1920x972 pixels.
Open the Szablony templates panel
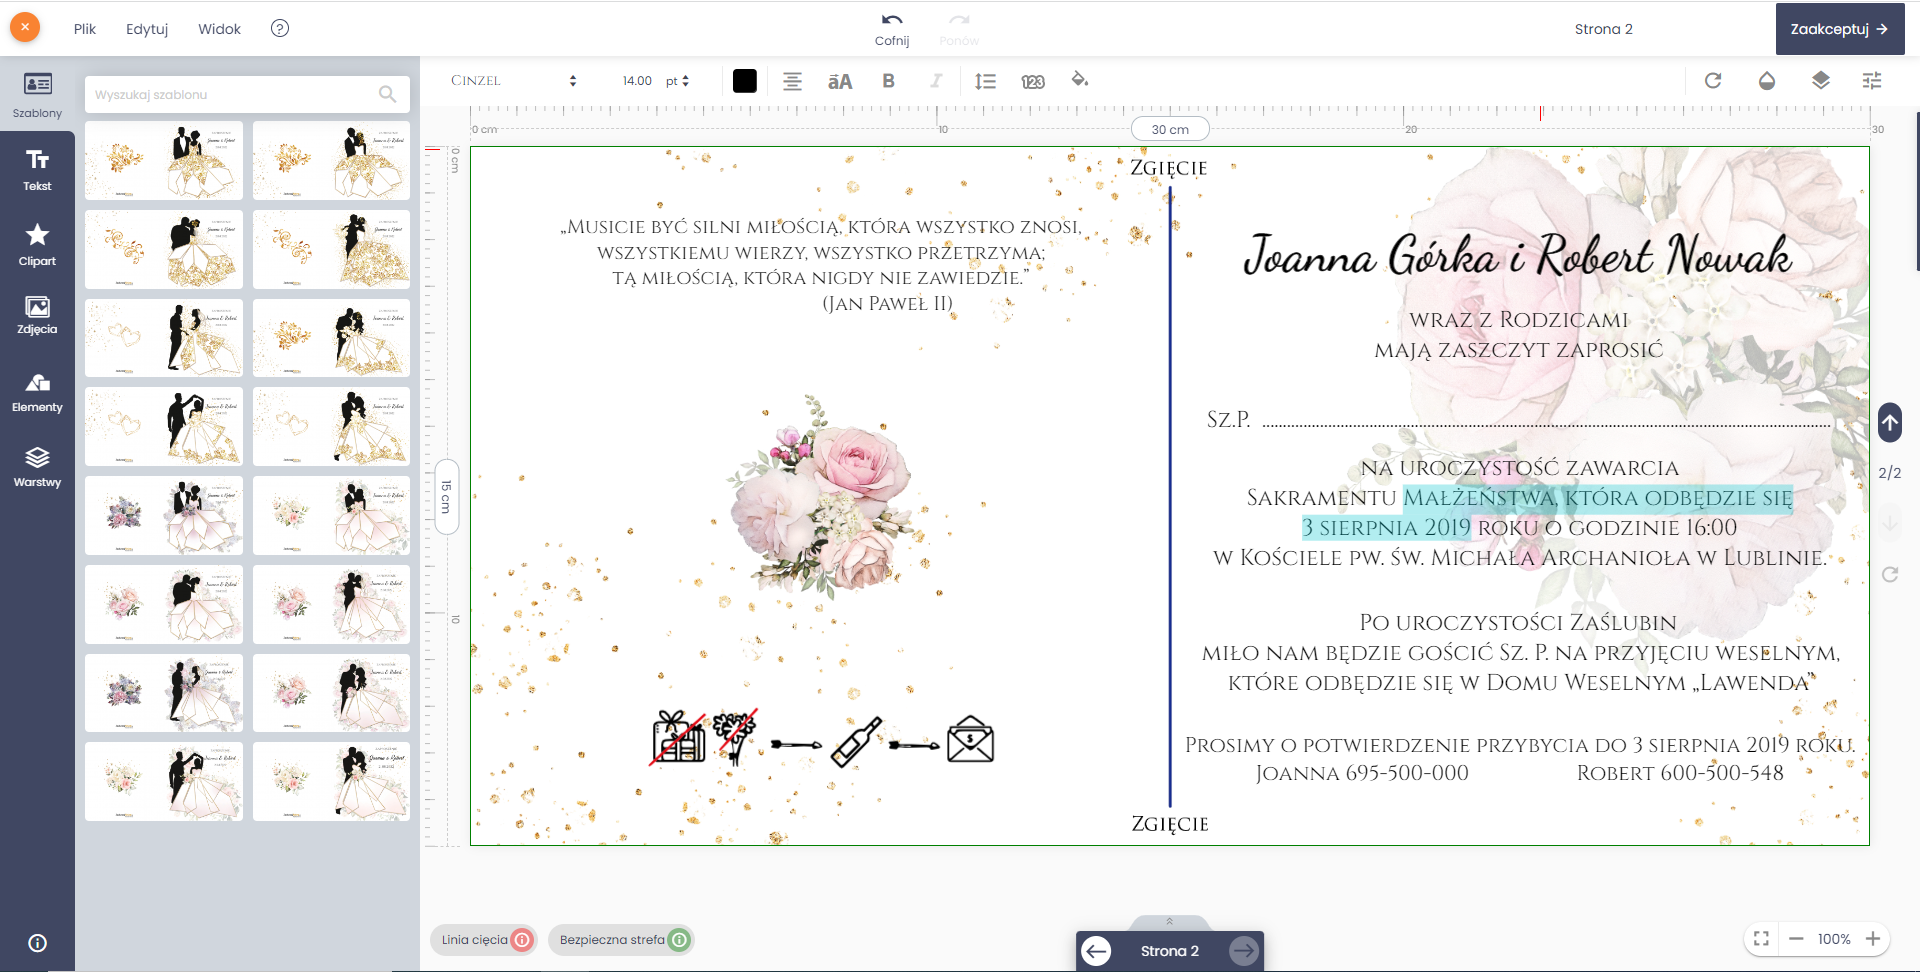point(37,95)
